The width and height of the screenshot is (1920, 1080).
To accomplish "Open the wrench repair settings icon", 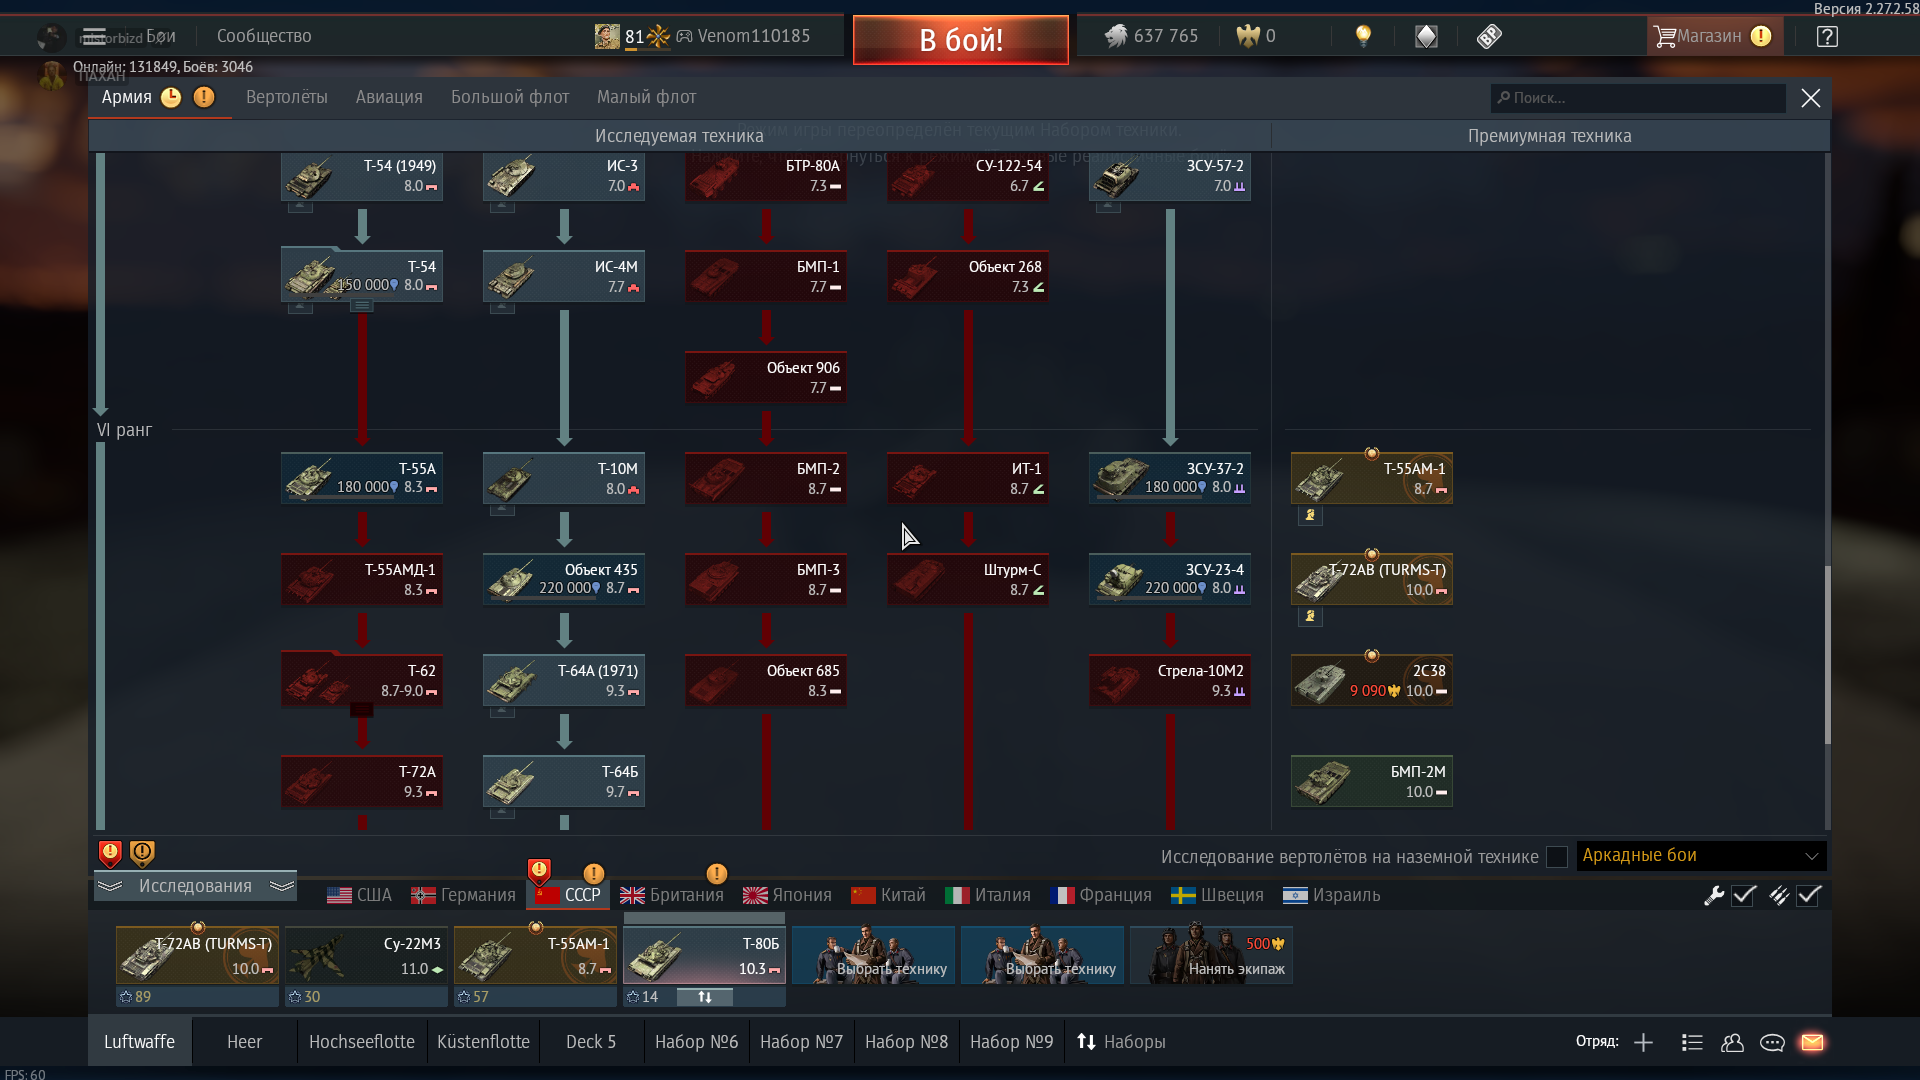I will [x=1714, y=895].
